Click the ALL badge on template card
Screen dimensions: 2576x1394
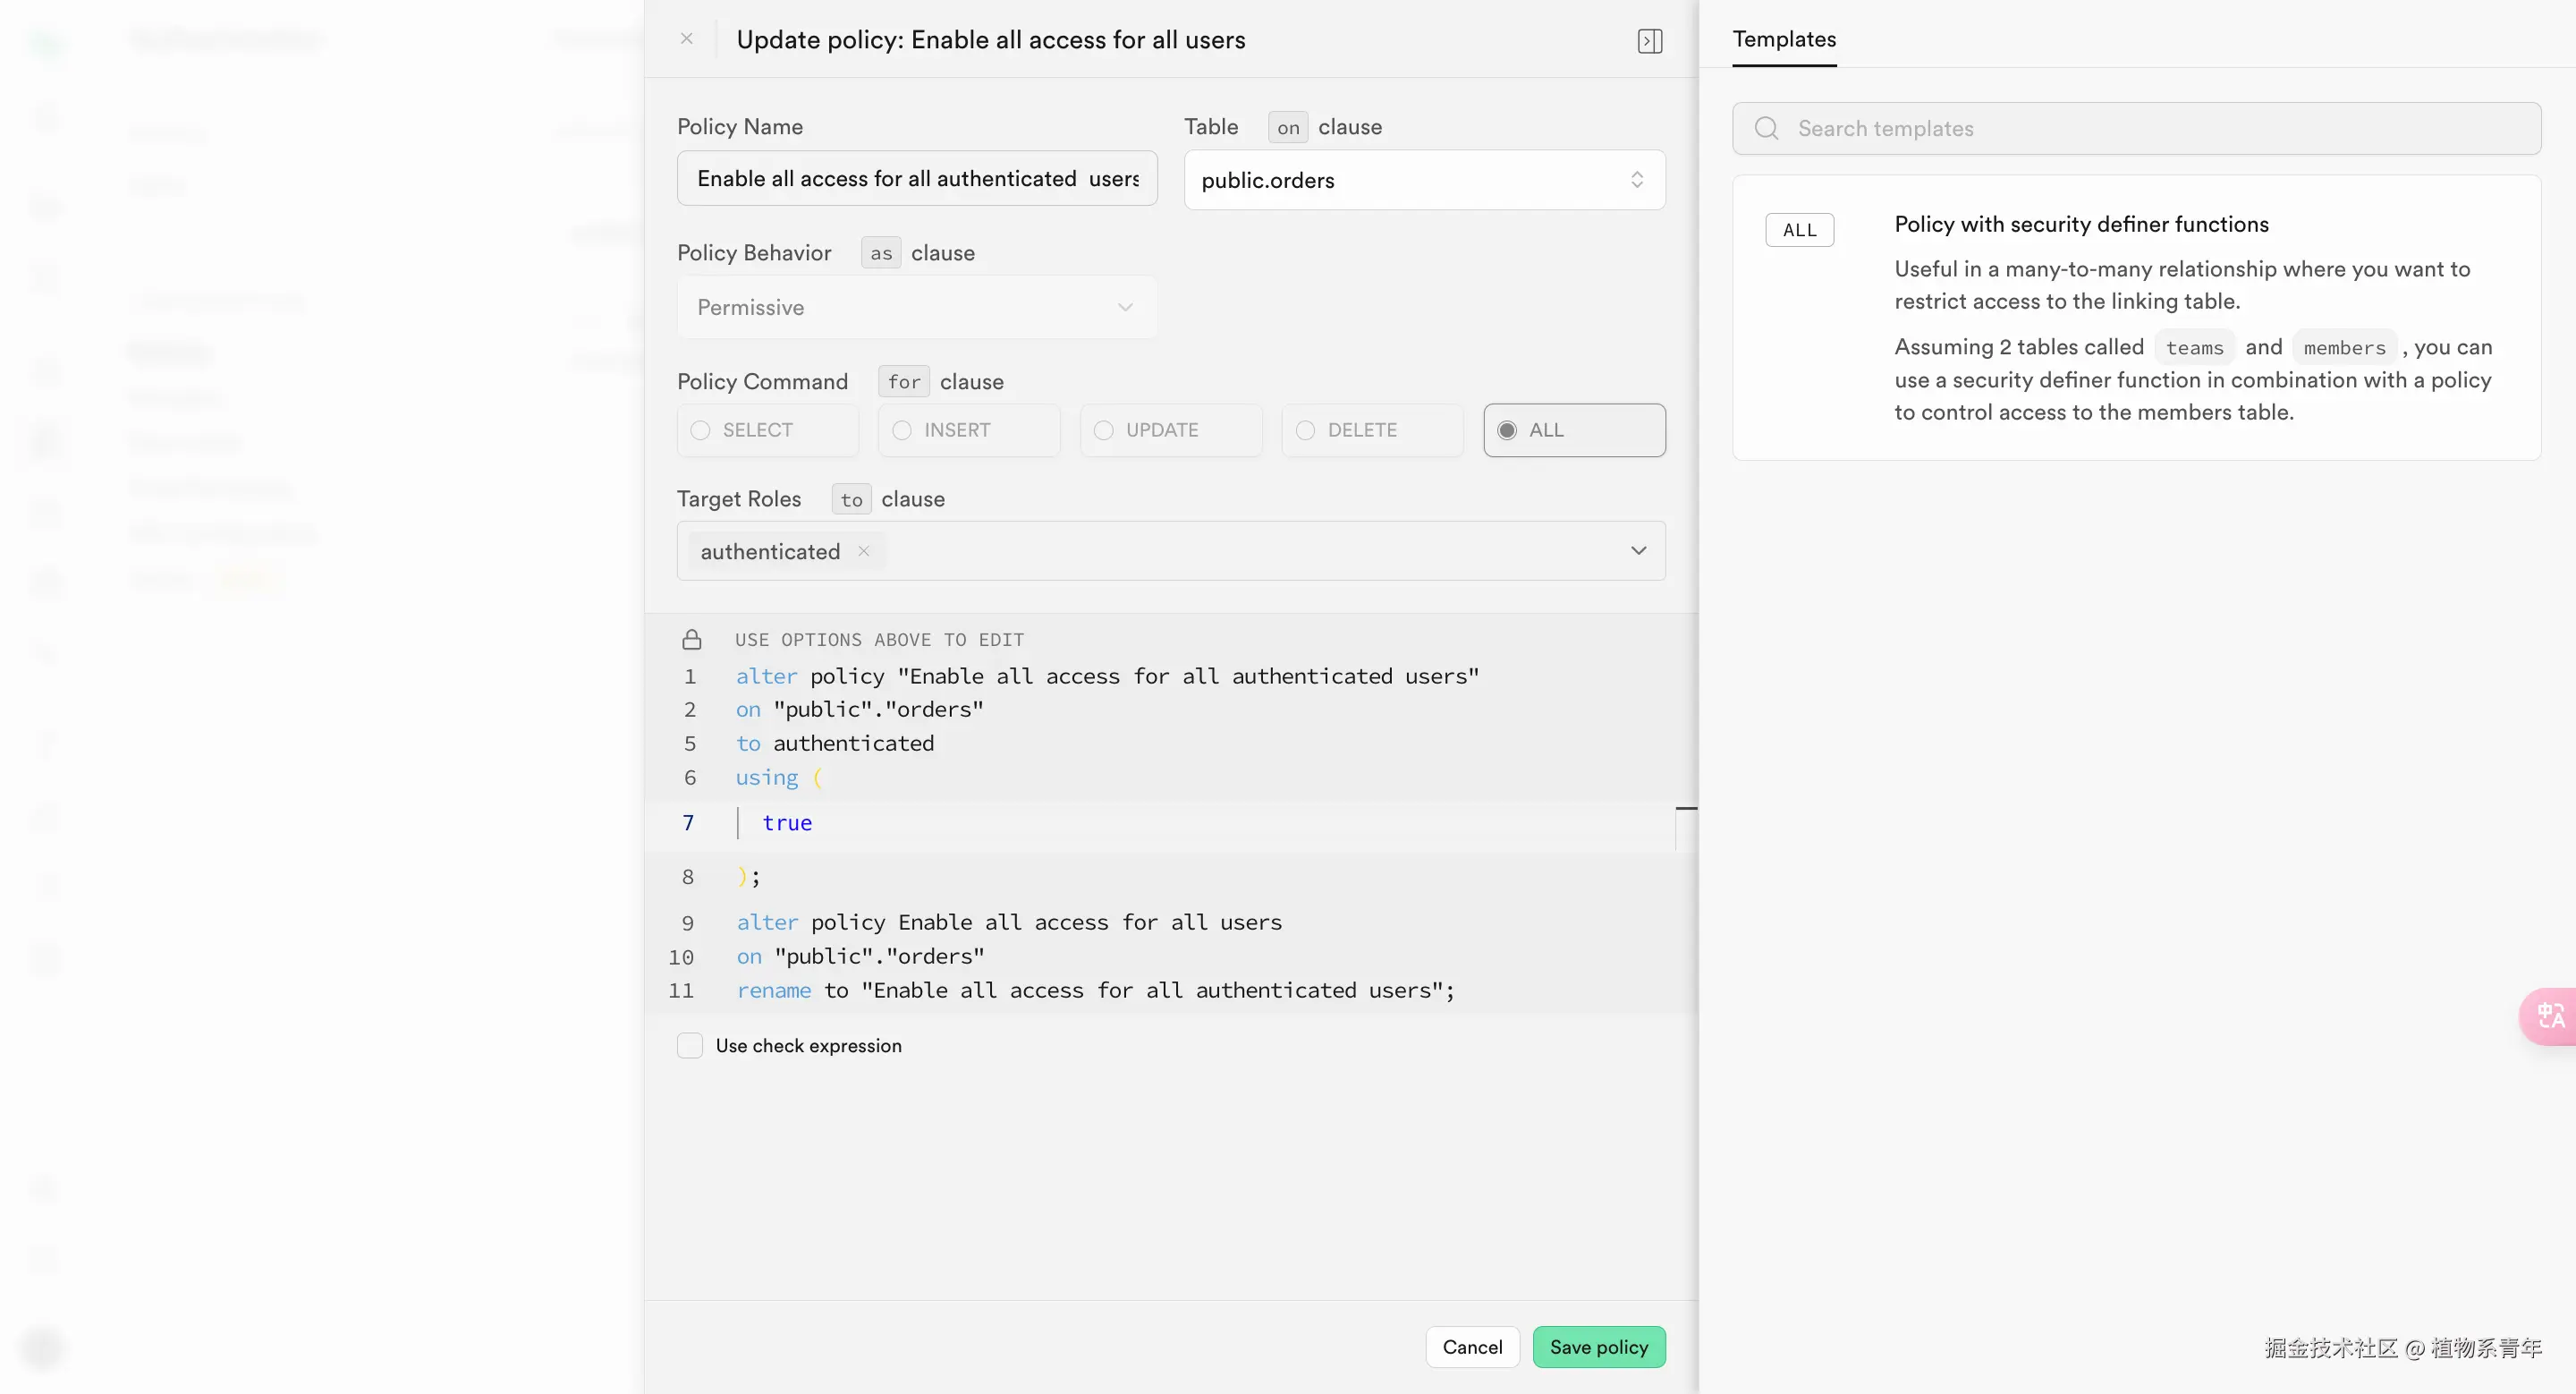coord(1799,230)
